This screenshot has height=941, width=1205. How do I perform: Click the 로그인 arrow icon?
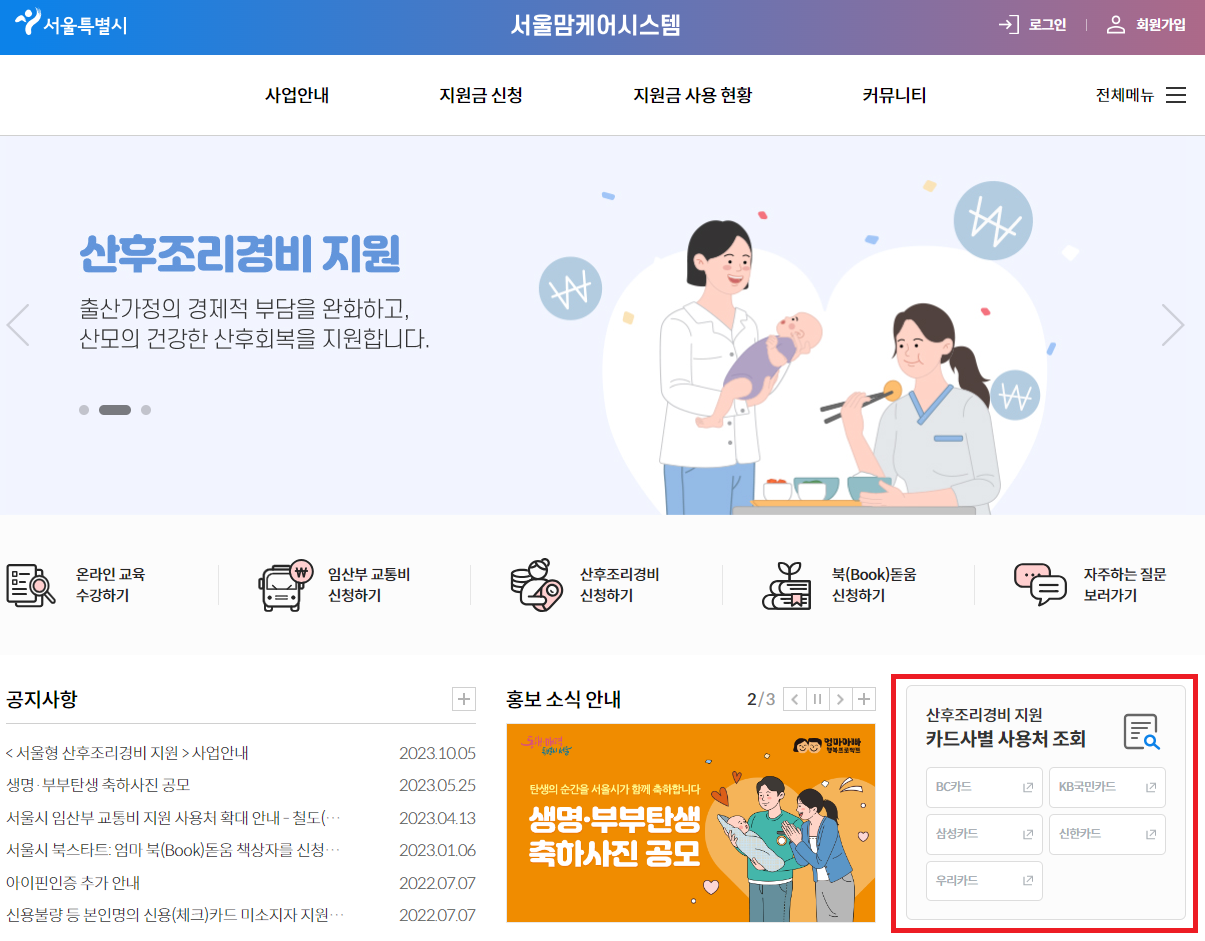point(1007,25)
